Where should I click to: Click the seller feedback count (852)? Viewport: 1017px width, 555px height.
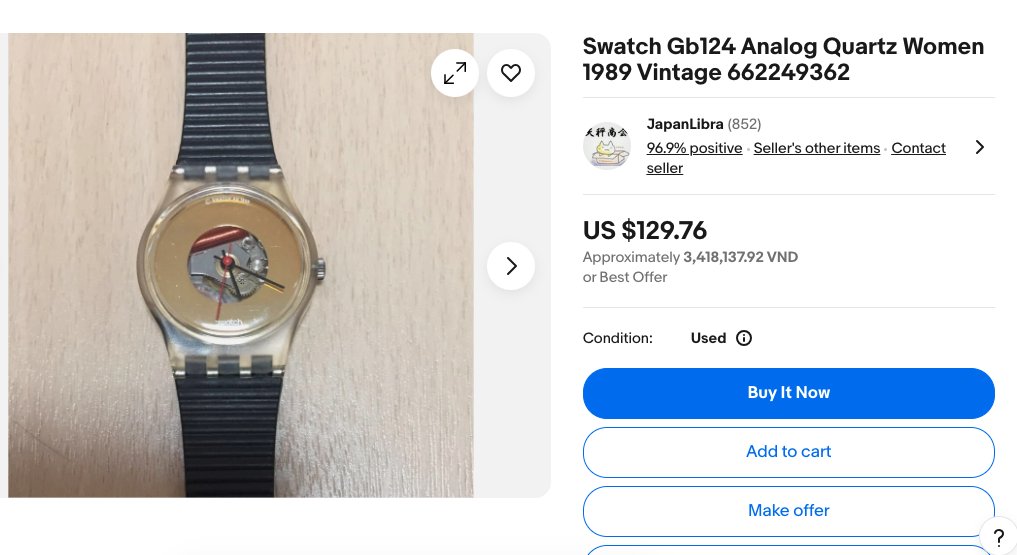click(x=744, y=124)
